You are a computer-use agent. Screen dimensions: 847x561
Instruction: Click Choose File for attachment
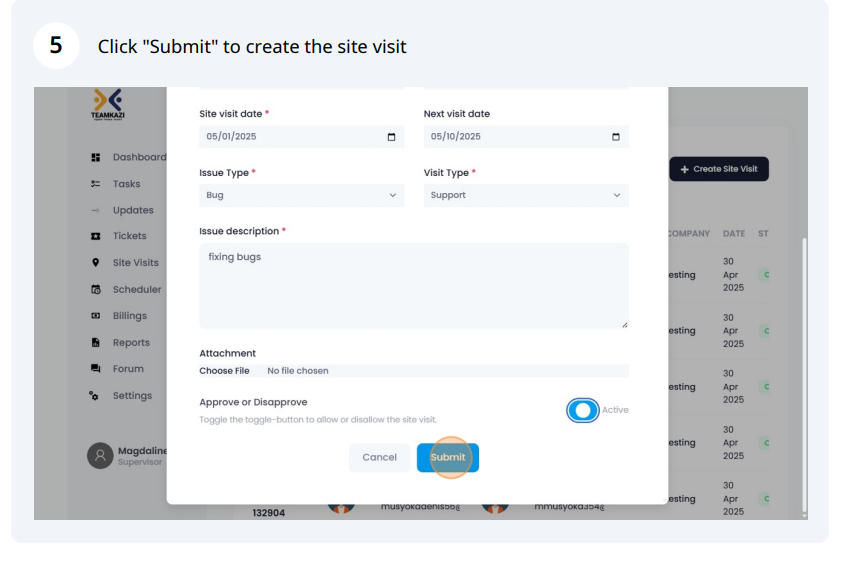click(x=224, y=371)
